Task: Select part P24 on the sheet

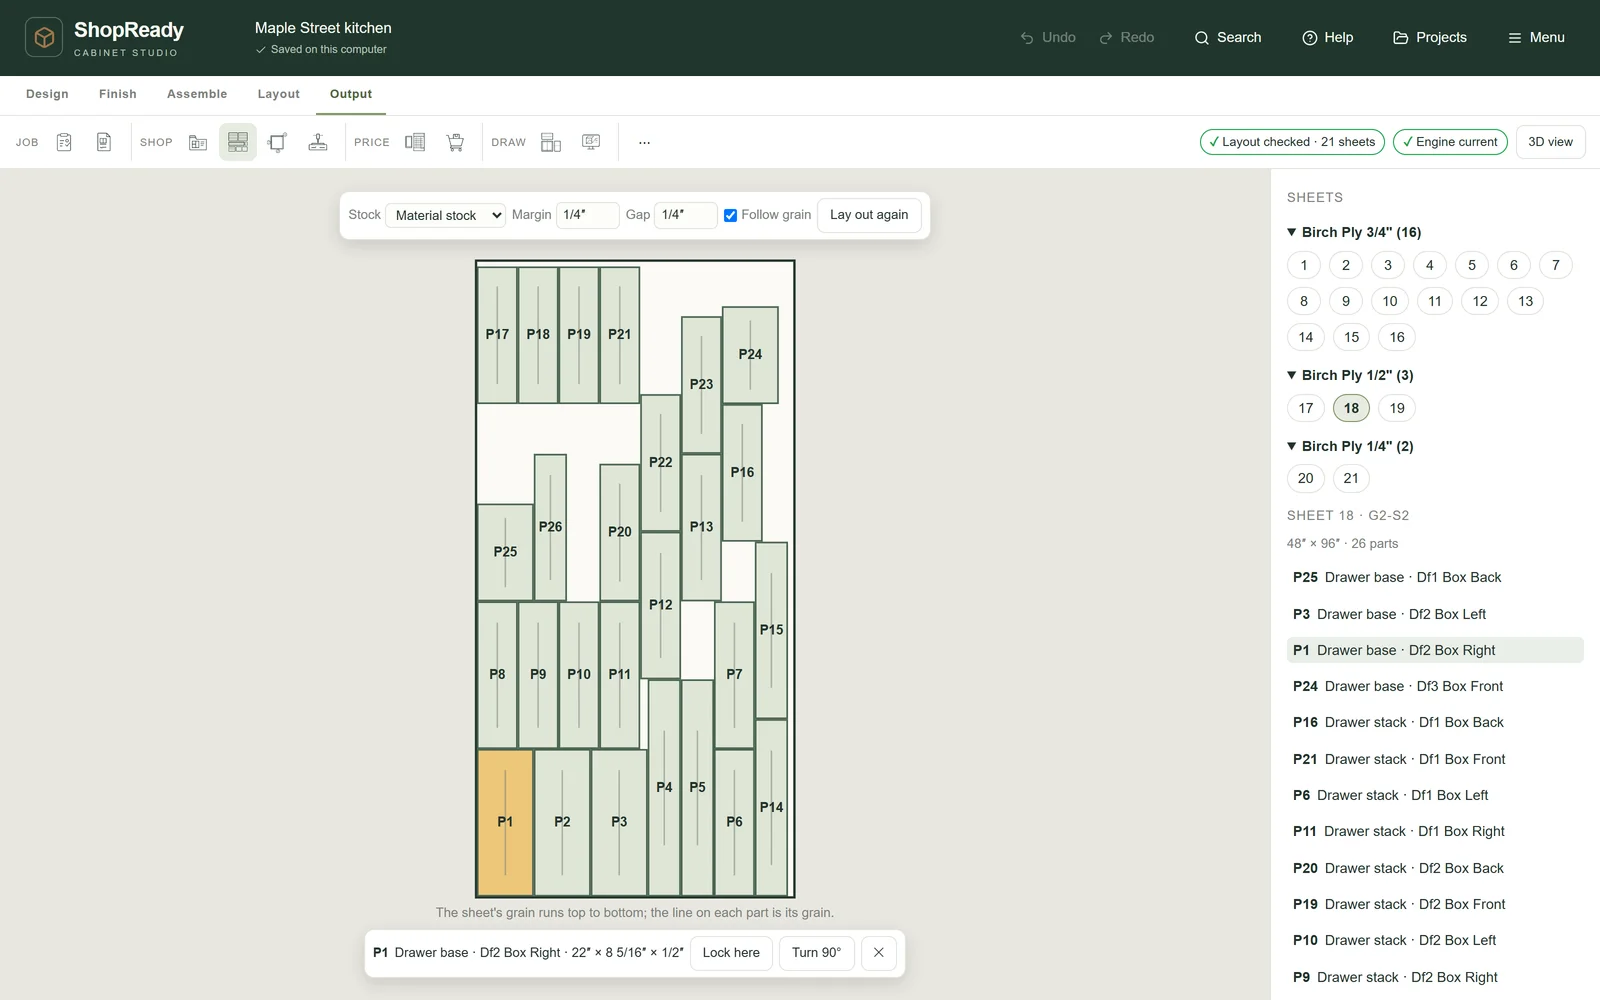Action: coord(750,354)
